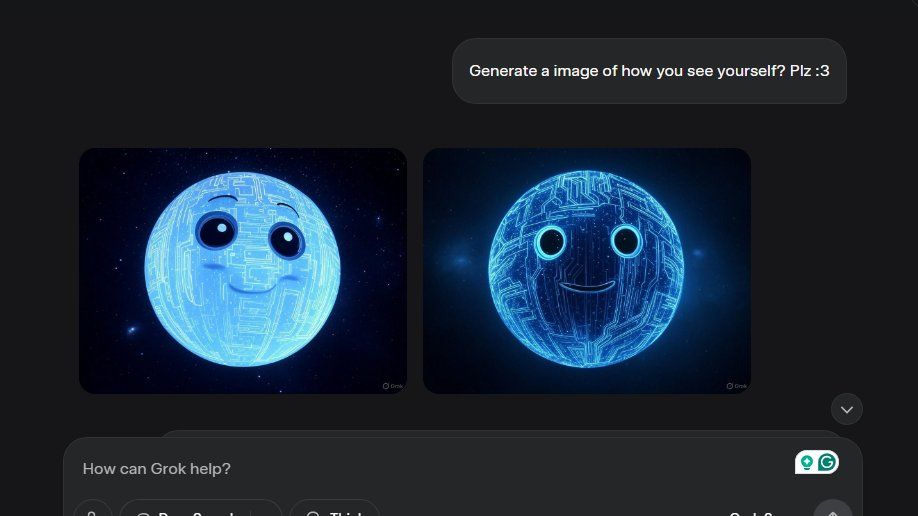Focus the 'How can Grok help?' input field
This screenshot has height=516, width=918.
tap(433, 469)
